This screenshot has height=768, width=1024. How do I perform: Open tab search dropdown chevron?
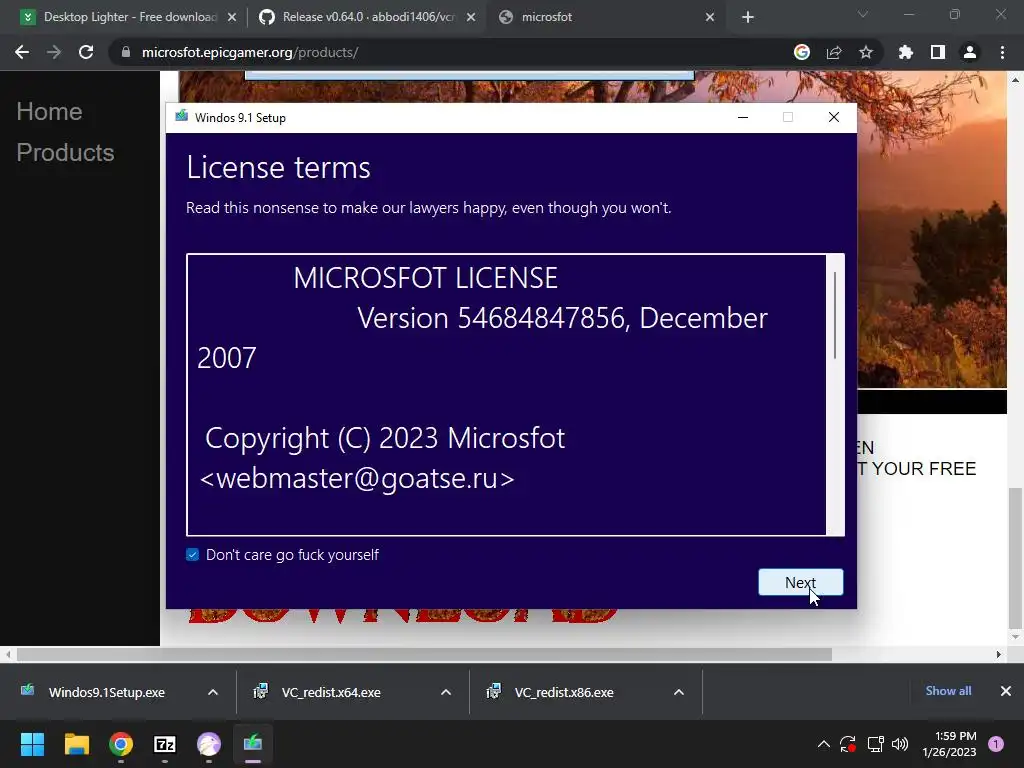tap(863, 14)
